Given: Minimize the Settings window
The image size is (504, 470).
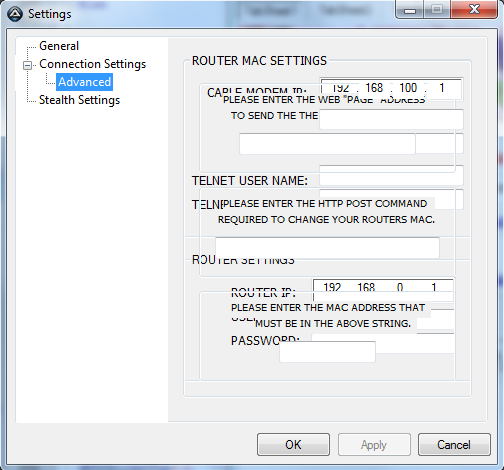Looking at the screenshot, I should click(410, 10).
